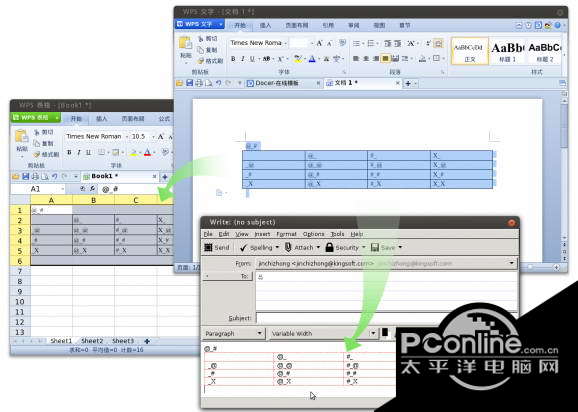This screenshot has width=578, height=412.
Task: Open the 10.5 font size dropdown in Spreadsheet
Action: click(x=153, y=137)
